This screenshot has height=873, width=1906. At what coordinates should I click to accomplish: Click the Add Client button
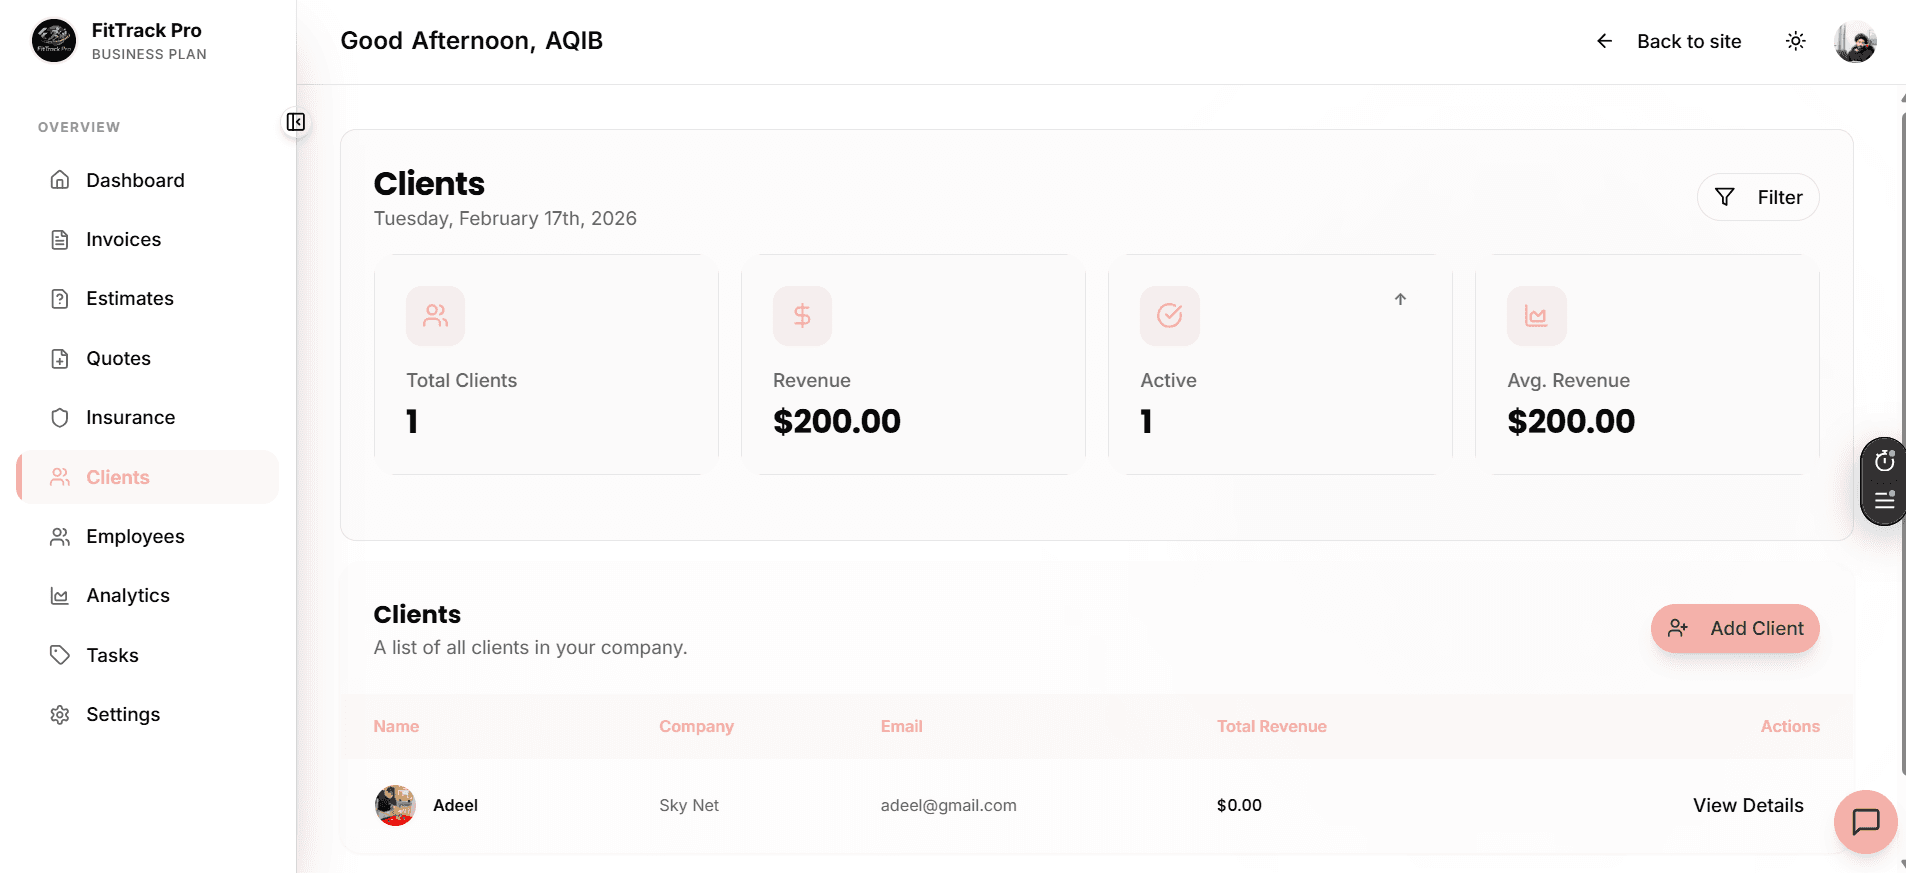coord(1734,628)
